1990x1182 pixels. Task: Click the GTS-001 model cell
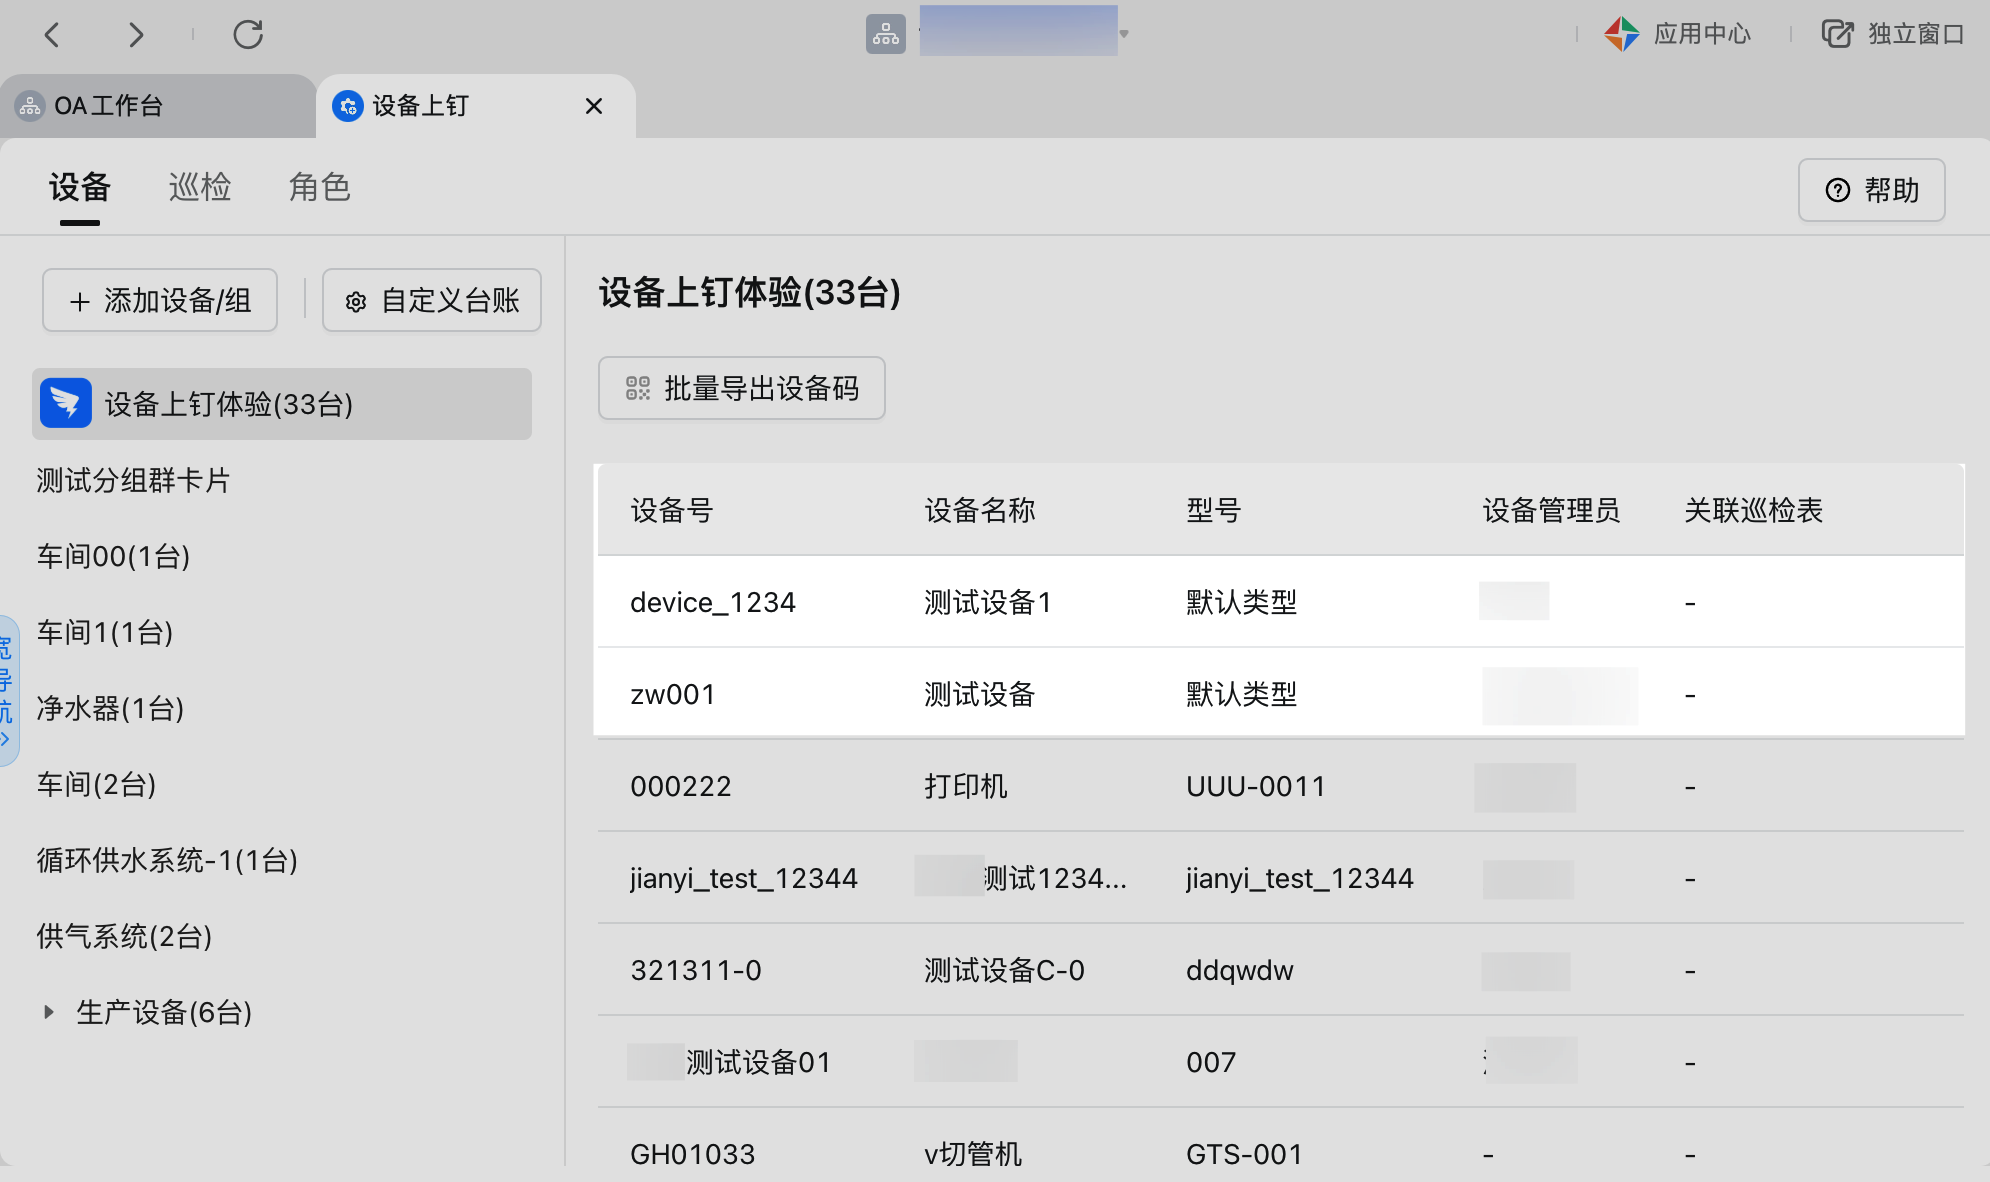(1244, 1155)
